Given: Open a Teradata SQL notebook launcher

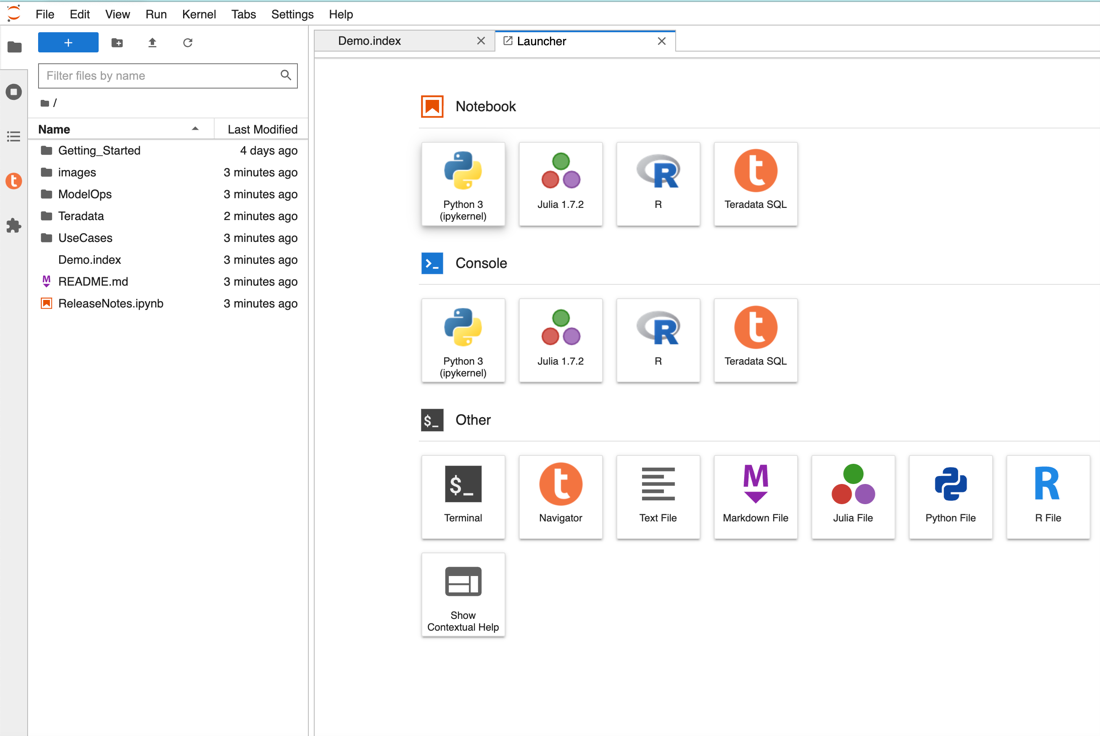Looking at the screenshot, I should click(755, 184).
